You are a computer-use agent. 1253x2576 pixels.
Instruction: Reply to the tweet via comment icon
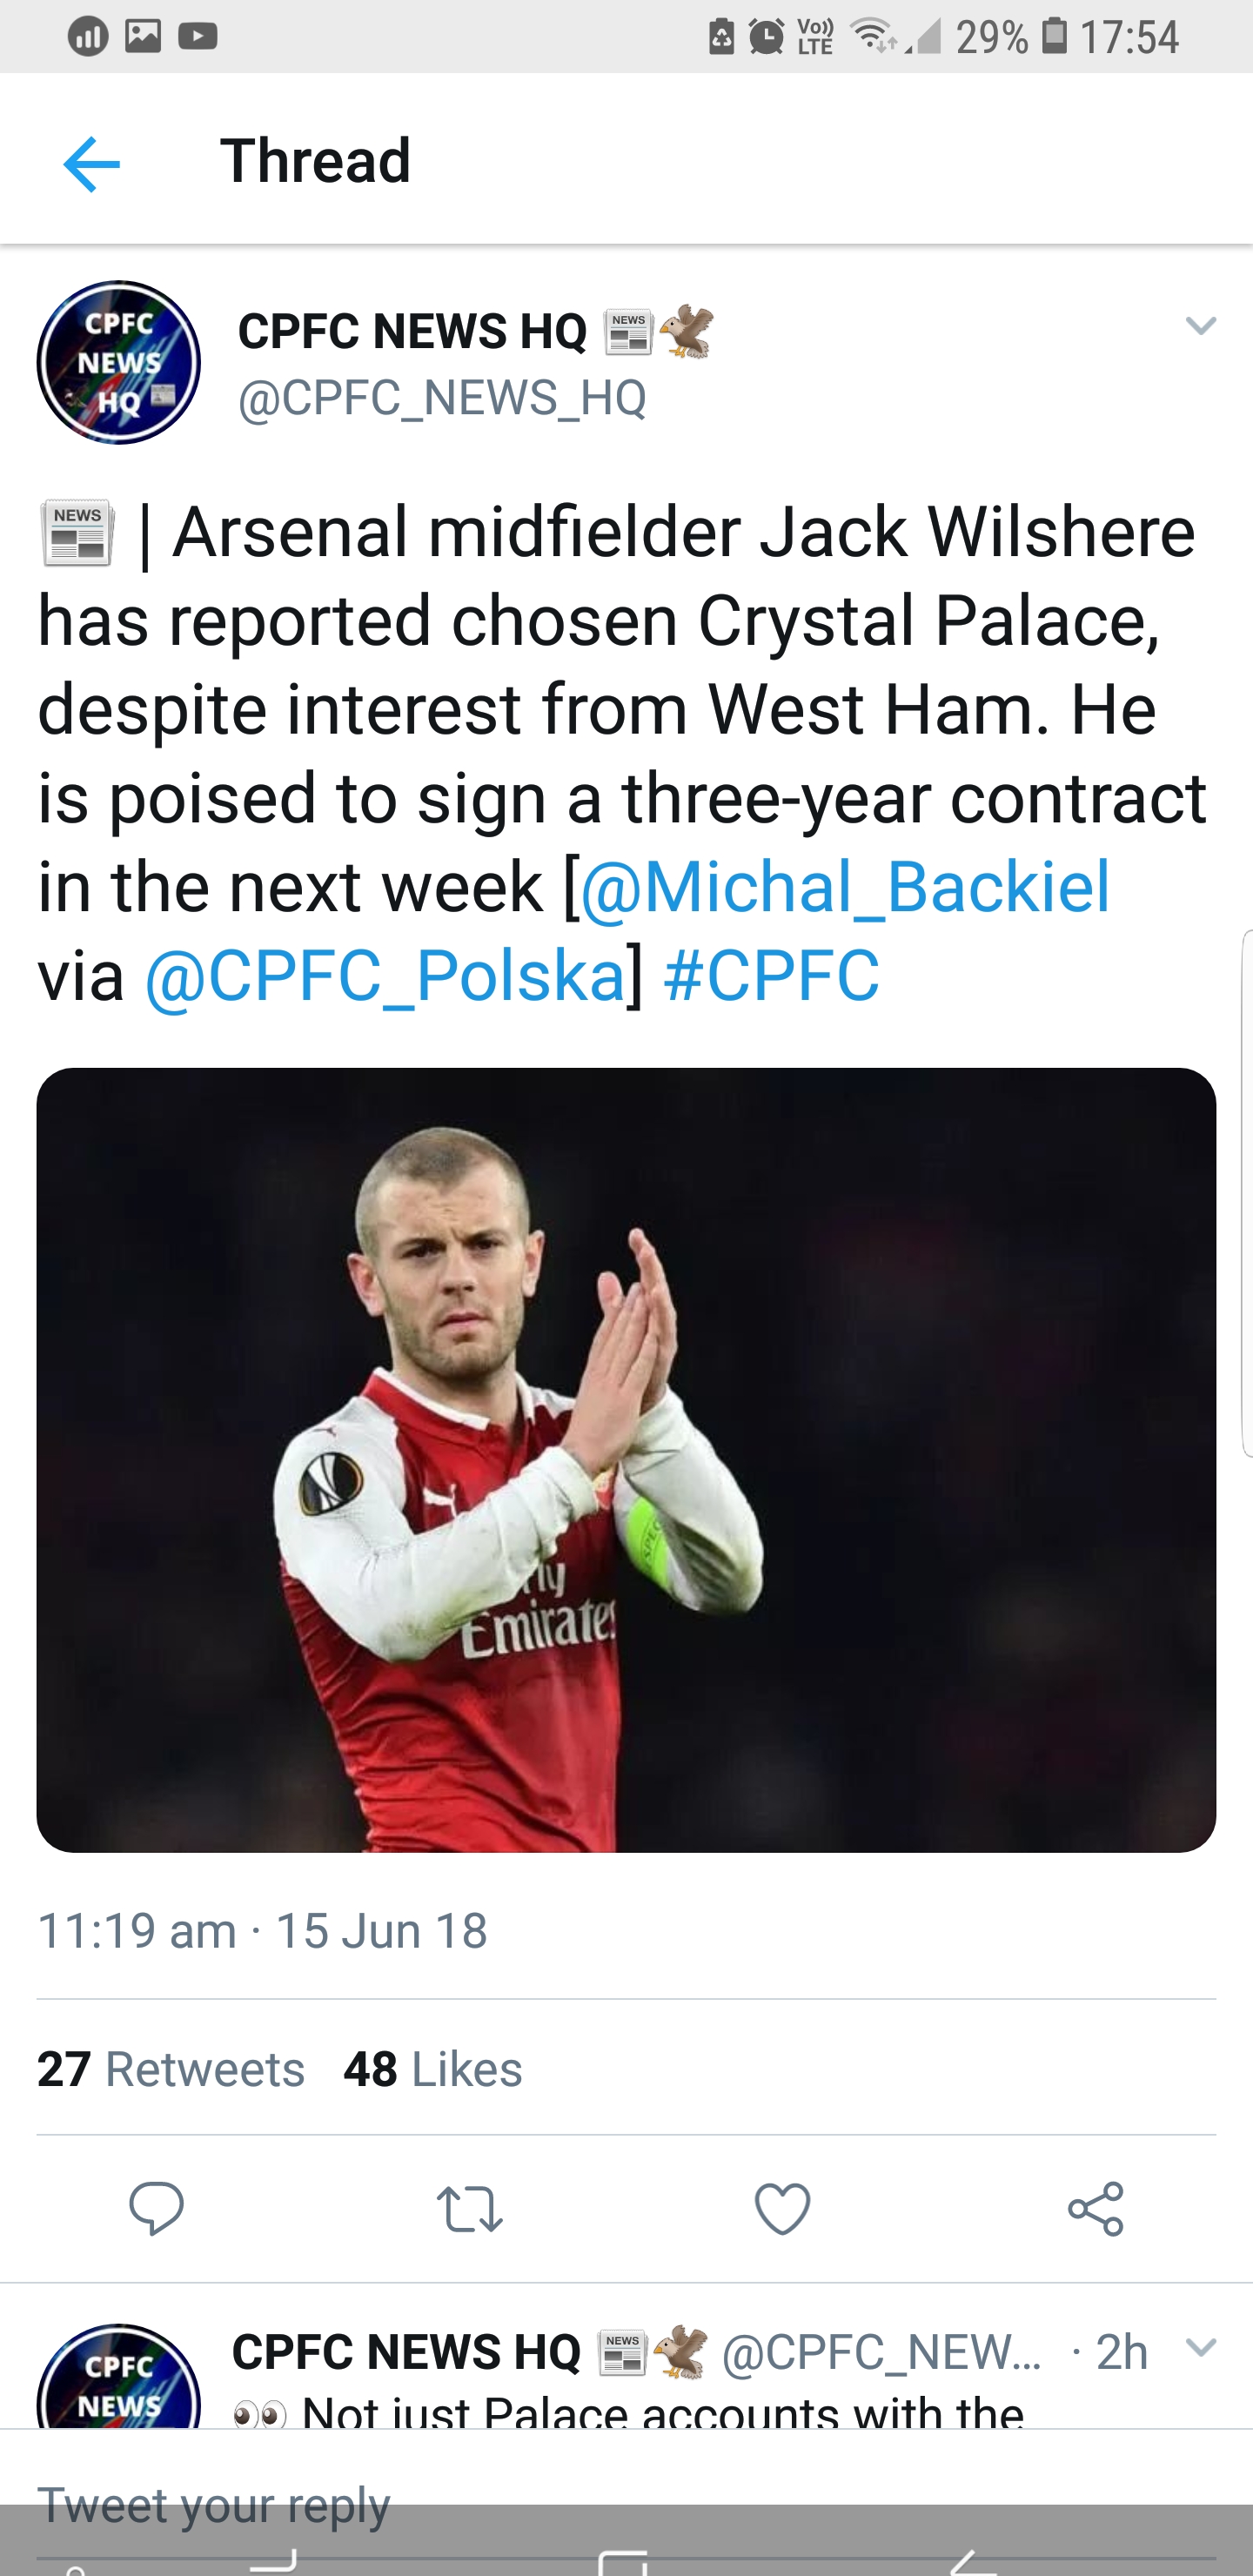coord(157,2208)
